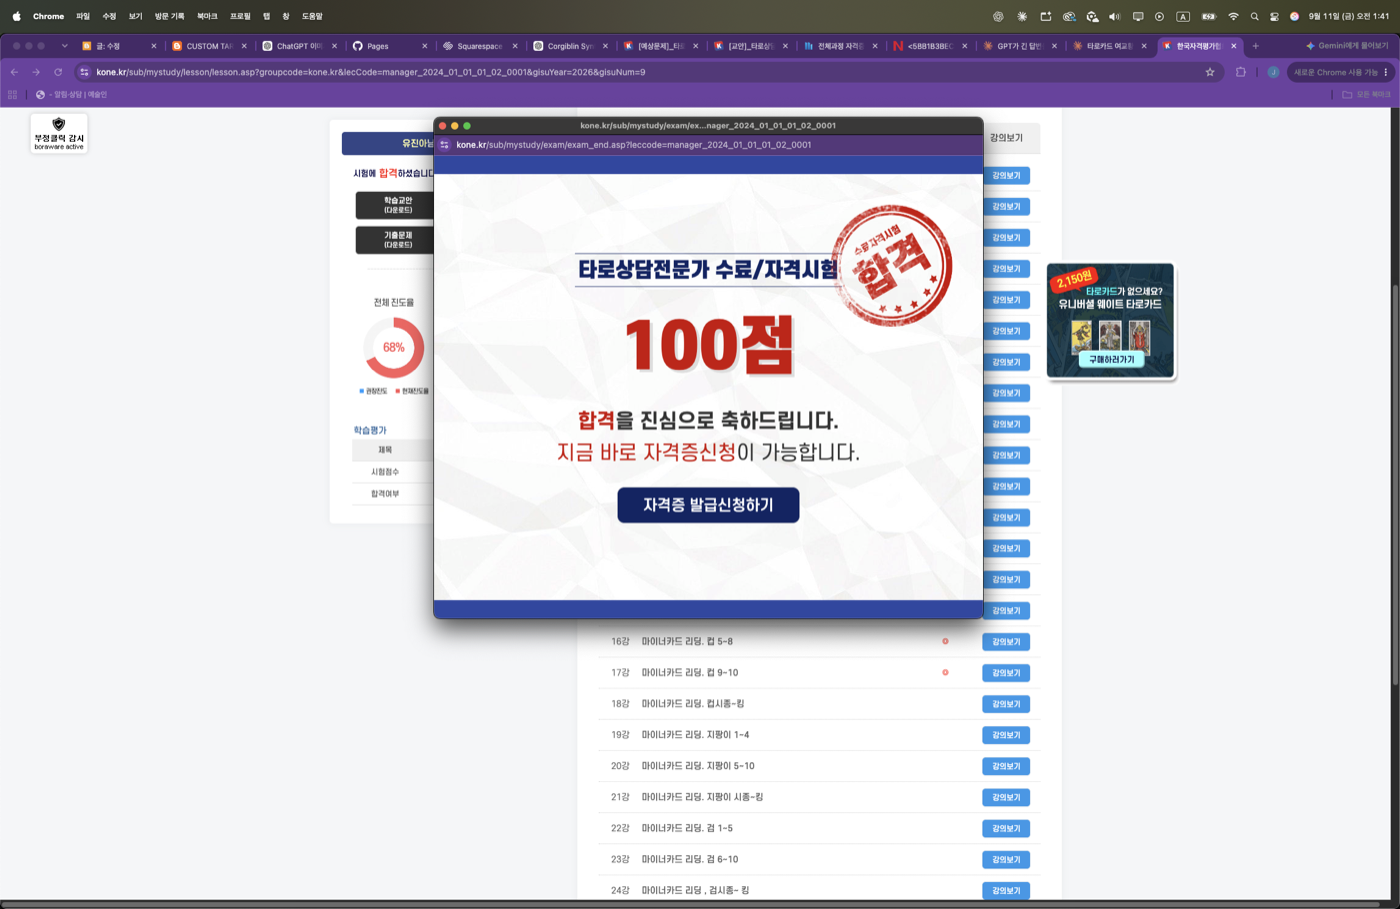1400x909 pixels.
Task: Switch to the CUSTOM TAR tab
Action: click(209, 46)
